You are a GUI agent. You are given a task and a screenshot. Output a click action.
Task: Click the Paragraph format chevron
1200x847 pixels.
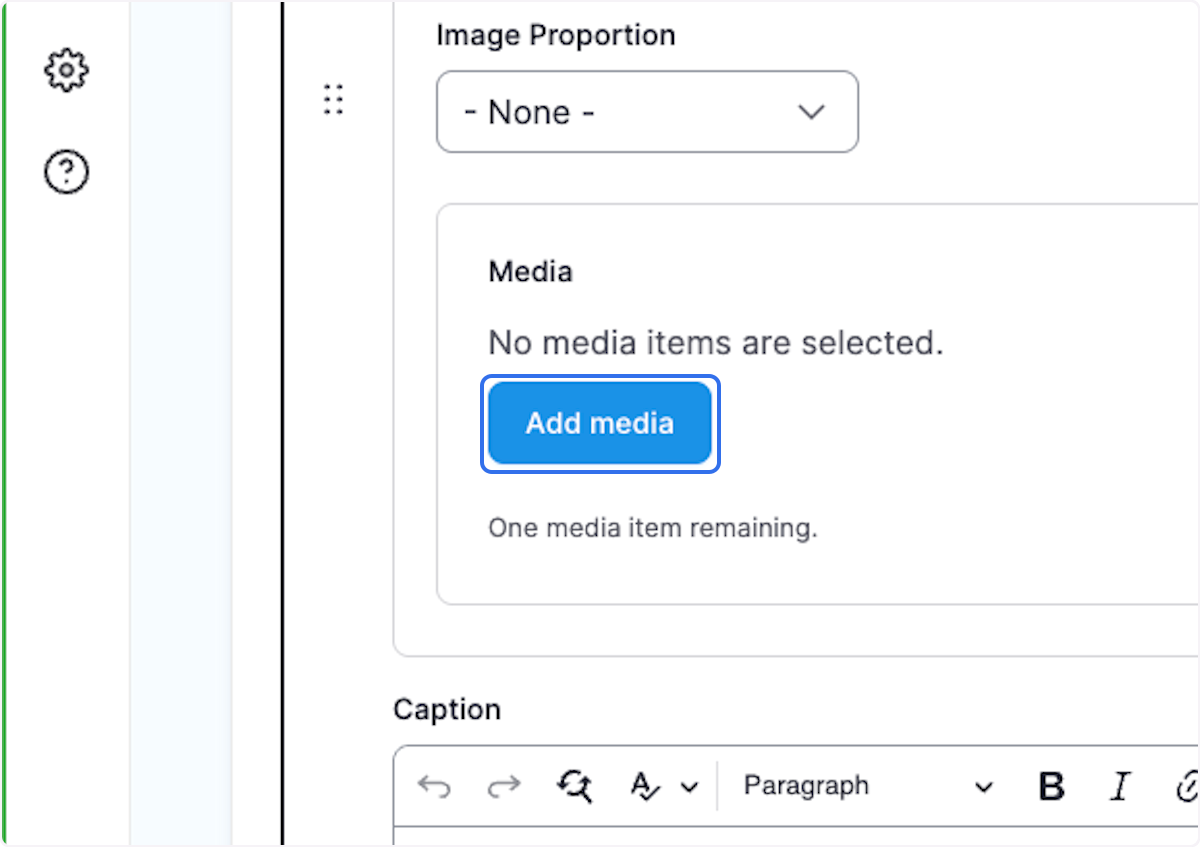click(984, 788)
